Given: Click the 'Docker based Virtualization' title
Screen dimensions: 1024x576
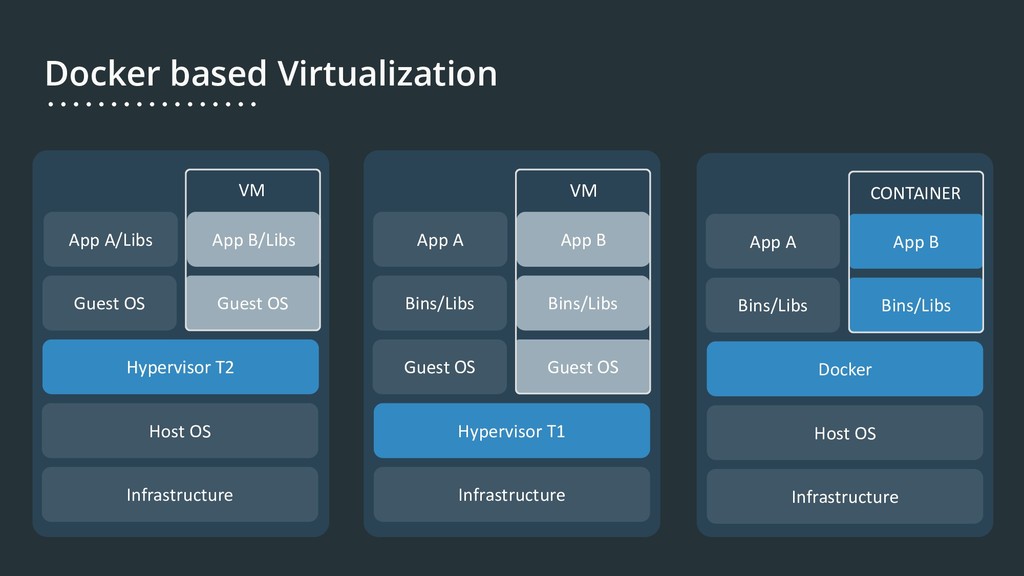Looking at the screenshot, I should (271, 73).
